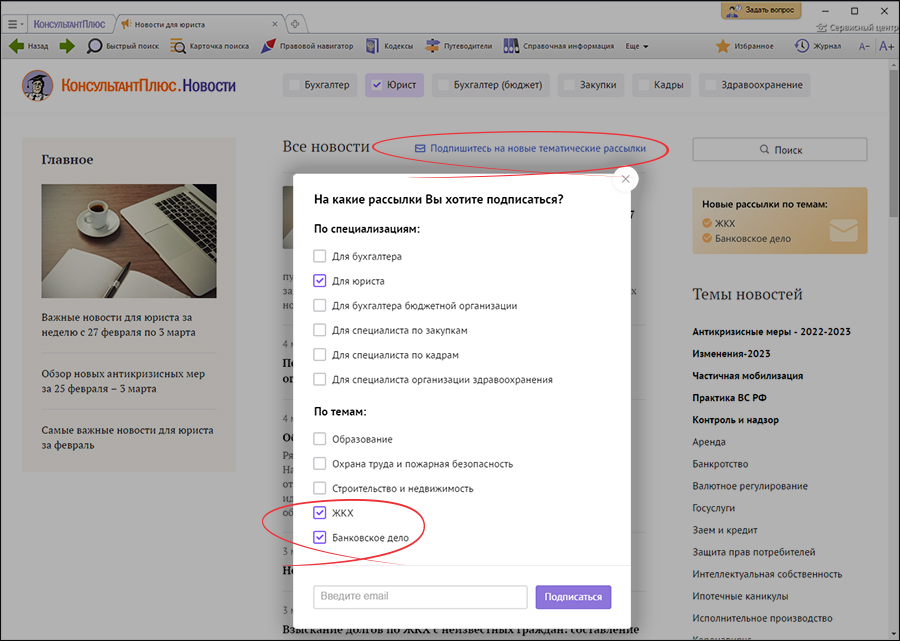This screenshot has width=900, height=641.
Task: Switch to the КонсультантПлюс tab
Action: (x=70, y=23)
